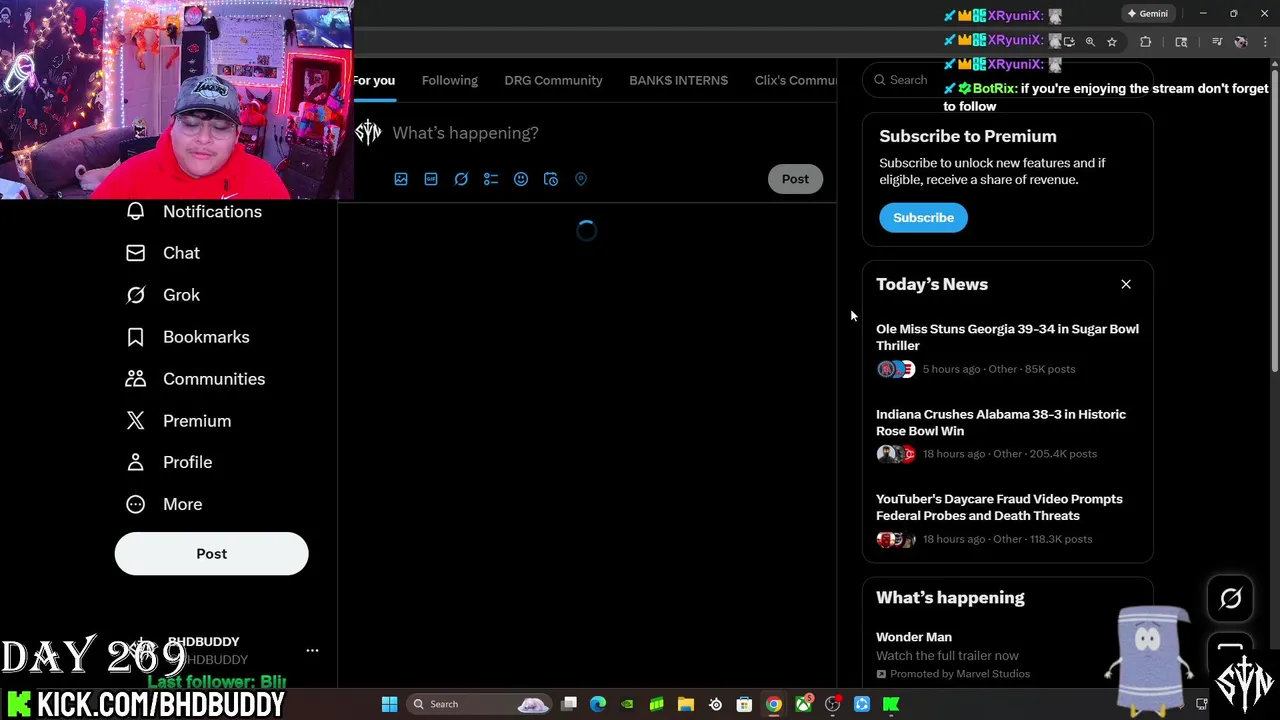This screenshot has height=720, width=1280.
Task: Click the large white Post button
Action: coord(211,554)
